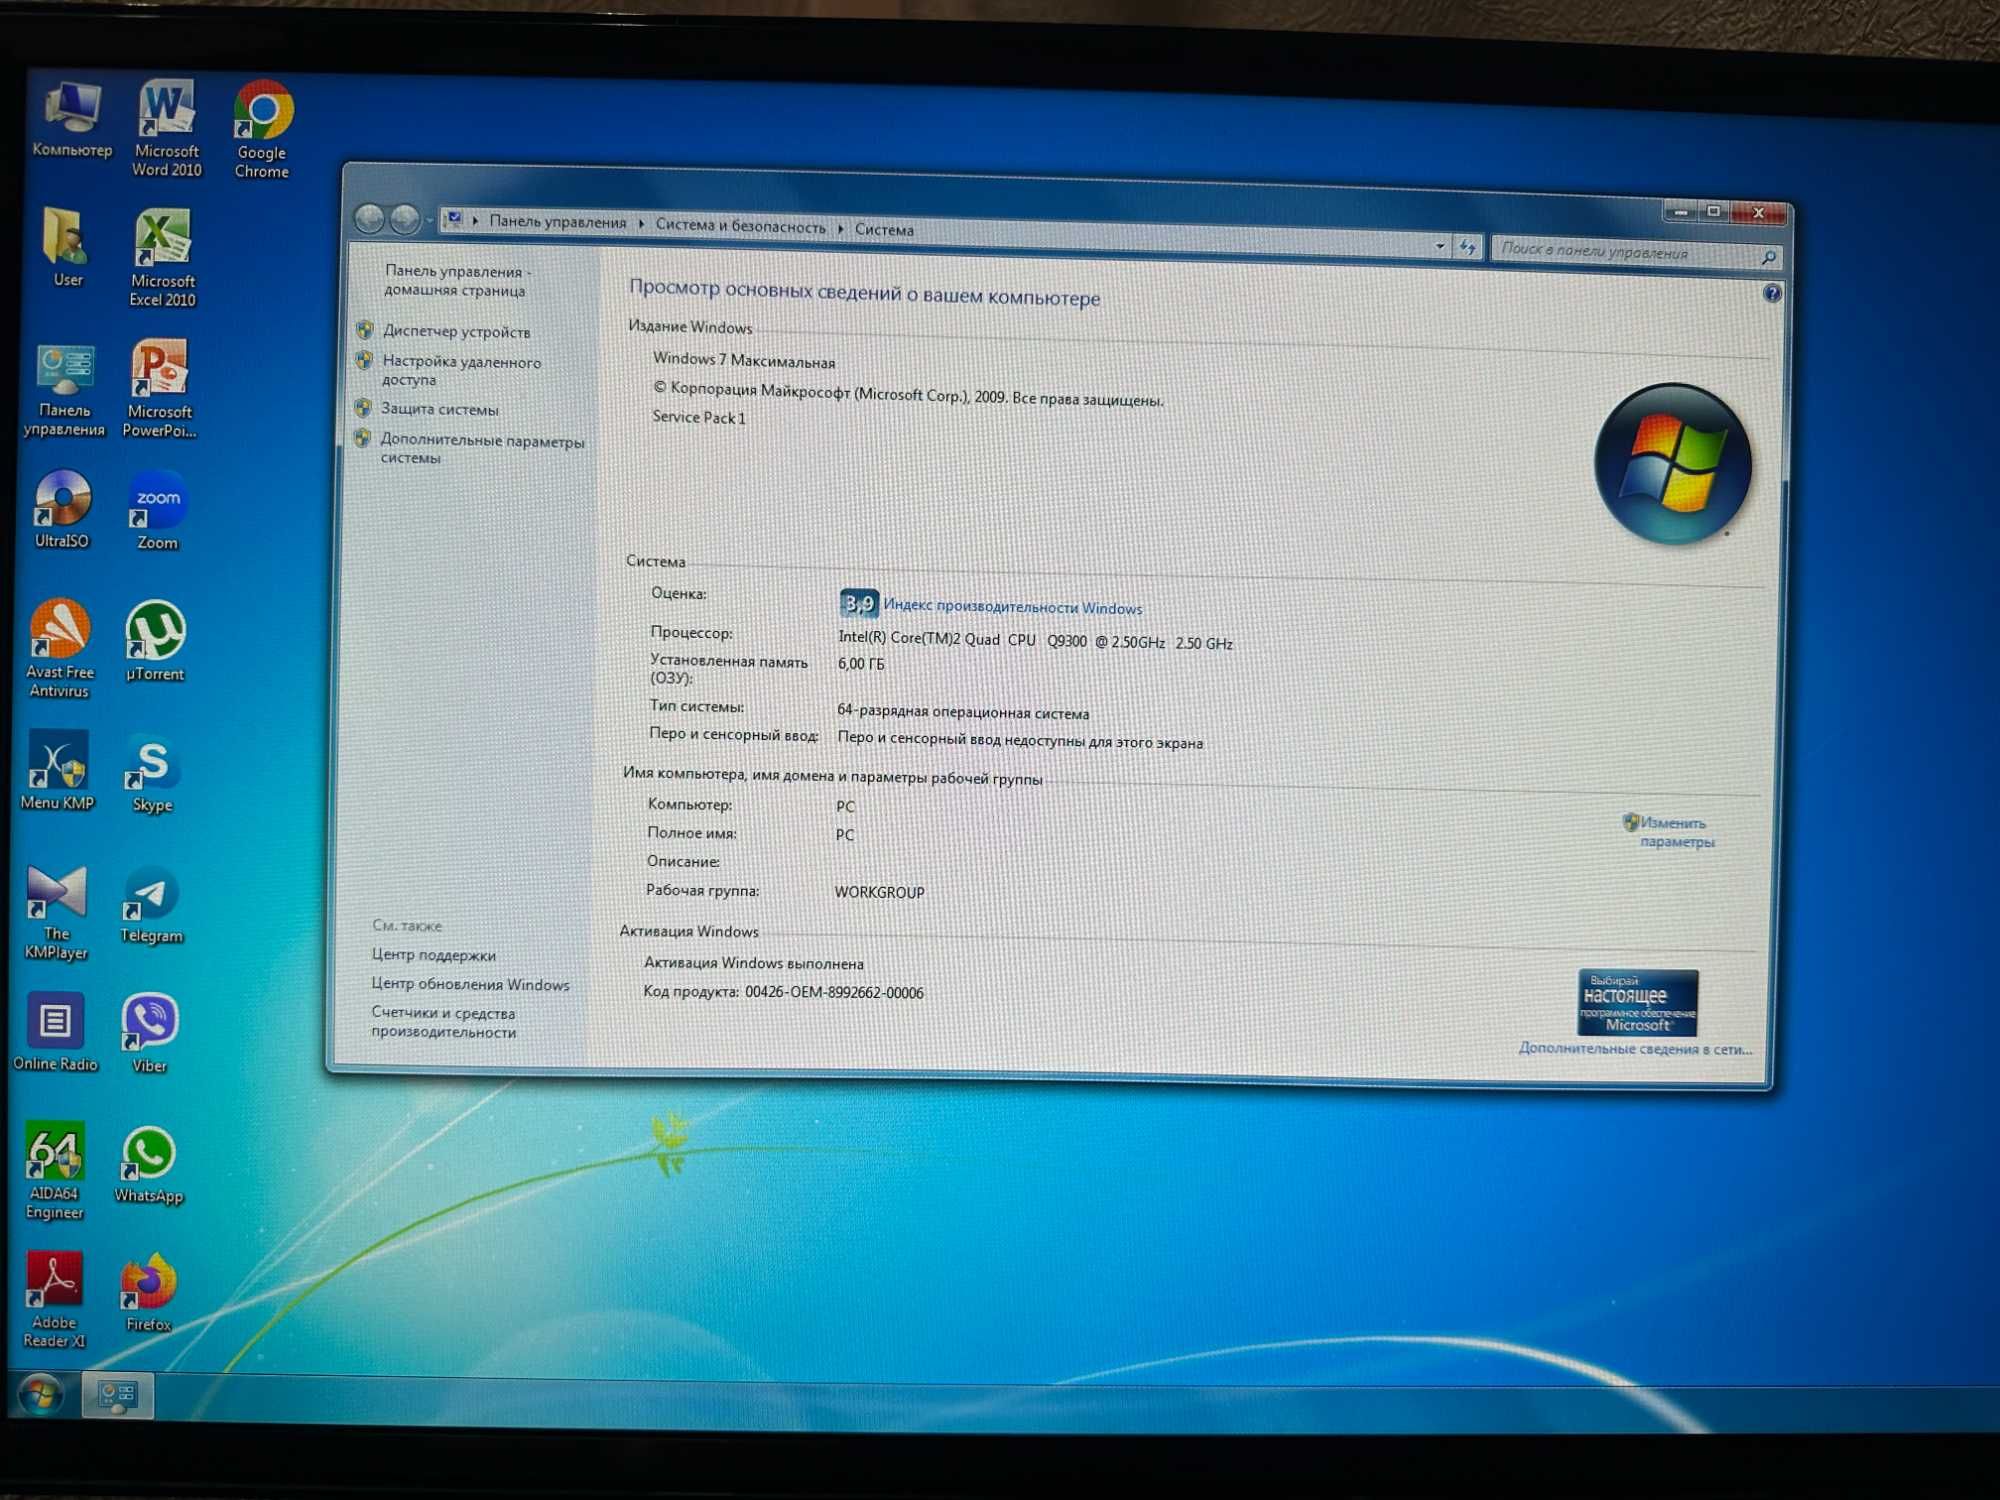Expand arrow before Панель управления breadcrumb

[x=475, y=221]
